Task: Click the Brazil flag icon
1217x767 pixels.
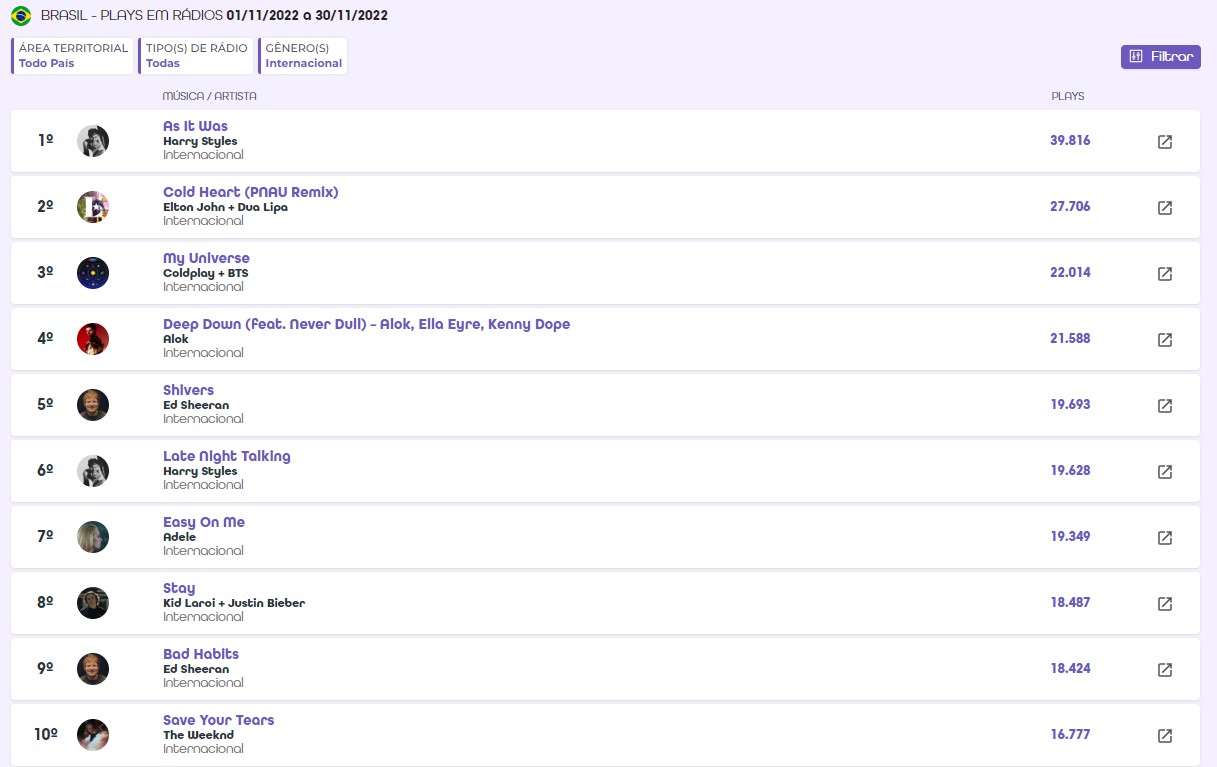Action: pos(21,16)
